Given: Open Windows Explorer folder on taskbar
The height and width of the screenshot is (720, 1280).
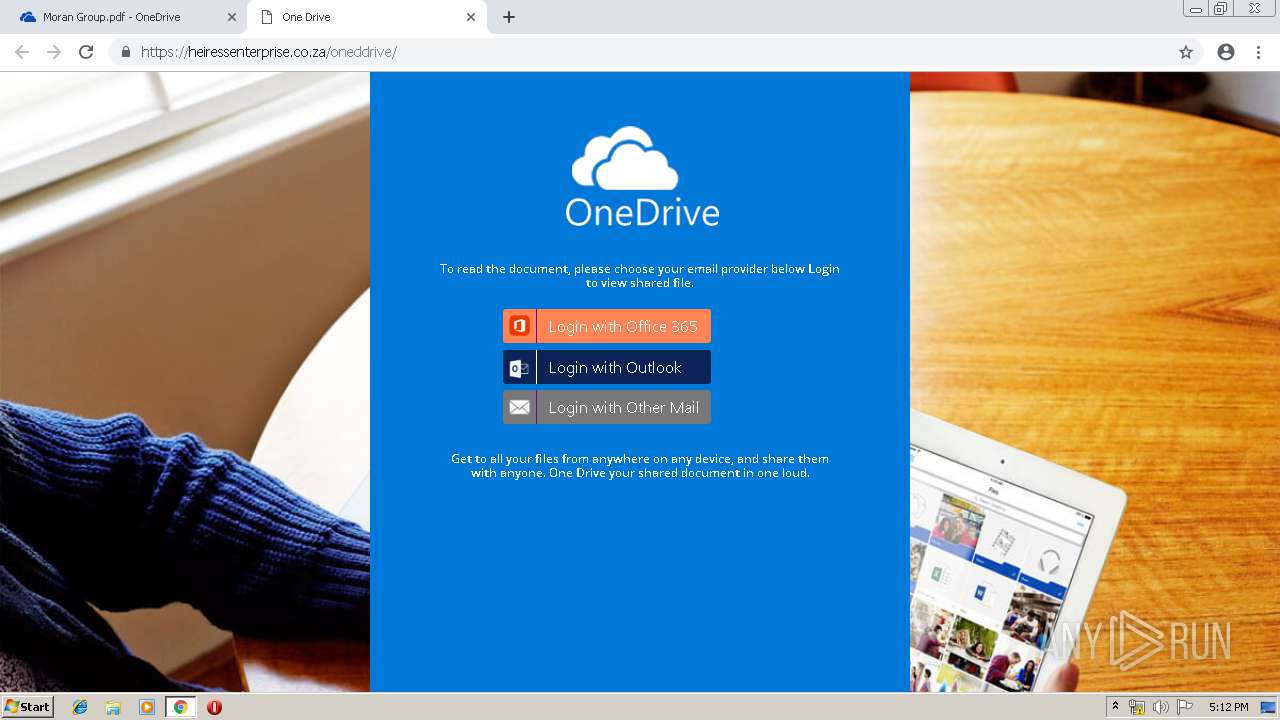Looking at the screenshot, I should click(113, 707).
